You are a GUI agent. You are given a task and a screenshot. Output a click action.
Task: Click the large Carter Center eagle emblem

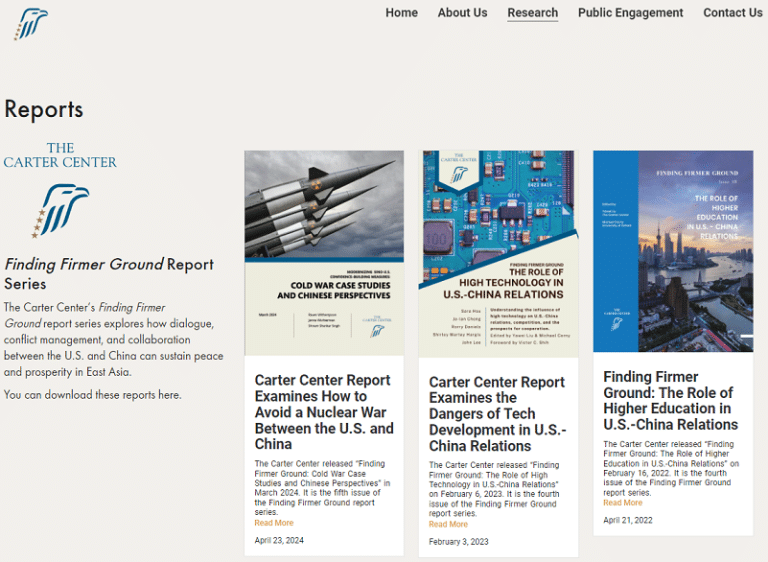[60, 211]
